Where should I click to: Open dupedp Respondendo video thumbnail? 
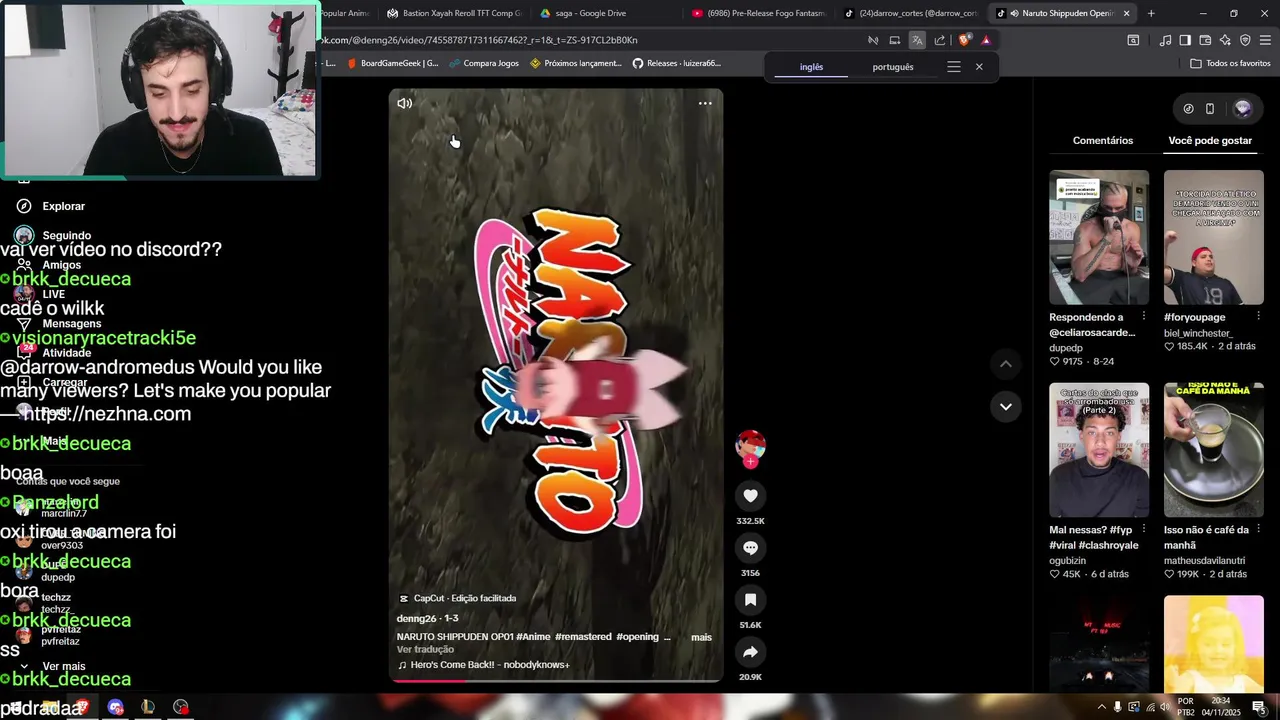click(x=1099, y=237)
